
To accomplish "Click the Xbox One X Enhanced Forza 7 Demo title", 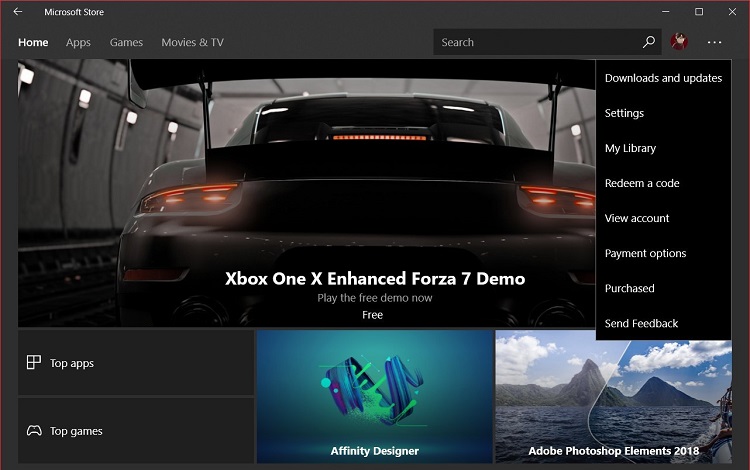I will pos(375,278).
